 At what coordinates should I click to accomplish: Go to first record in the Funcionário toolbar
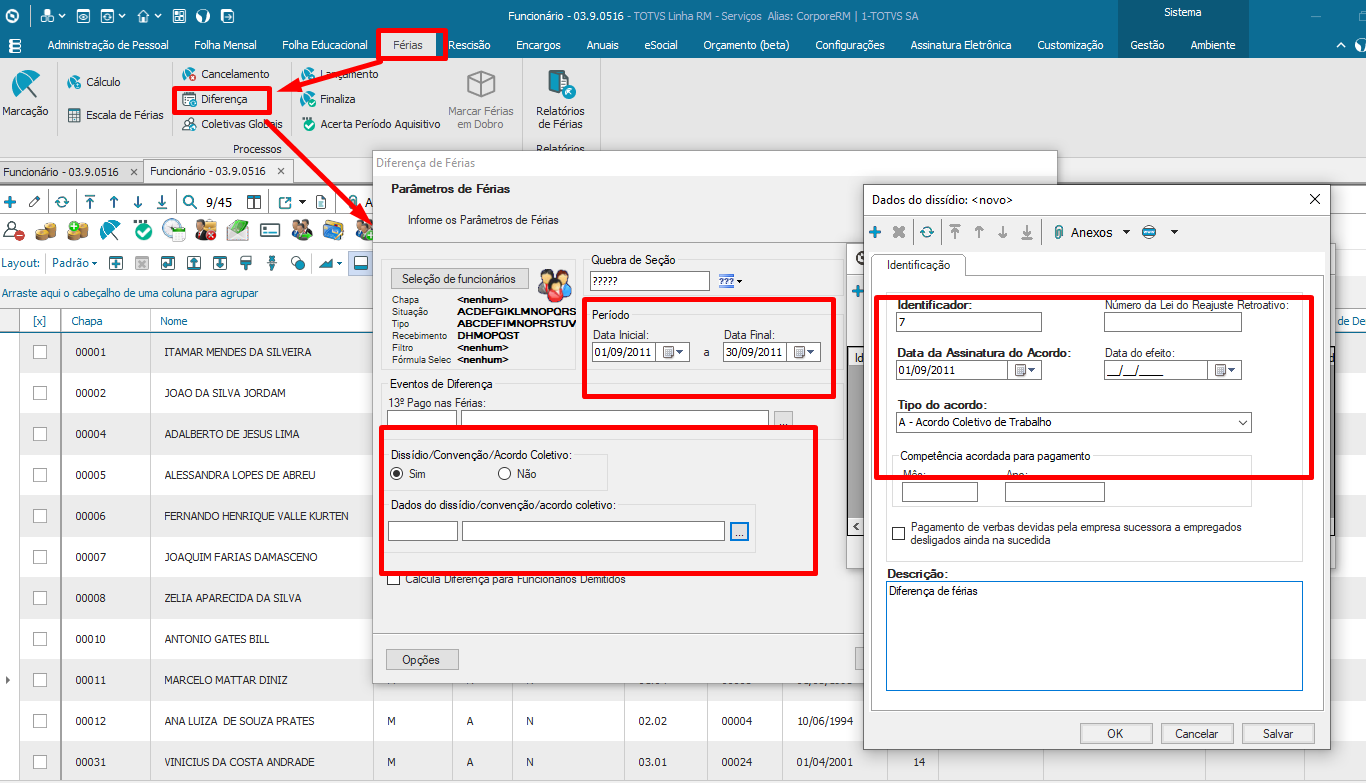[90, 202]
